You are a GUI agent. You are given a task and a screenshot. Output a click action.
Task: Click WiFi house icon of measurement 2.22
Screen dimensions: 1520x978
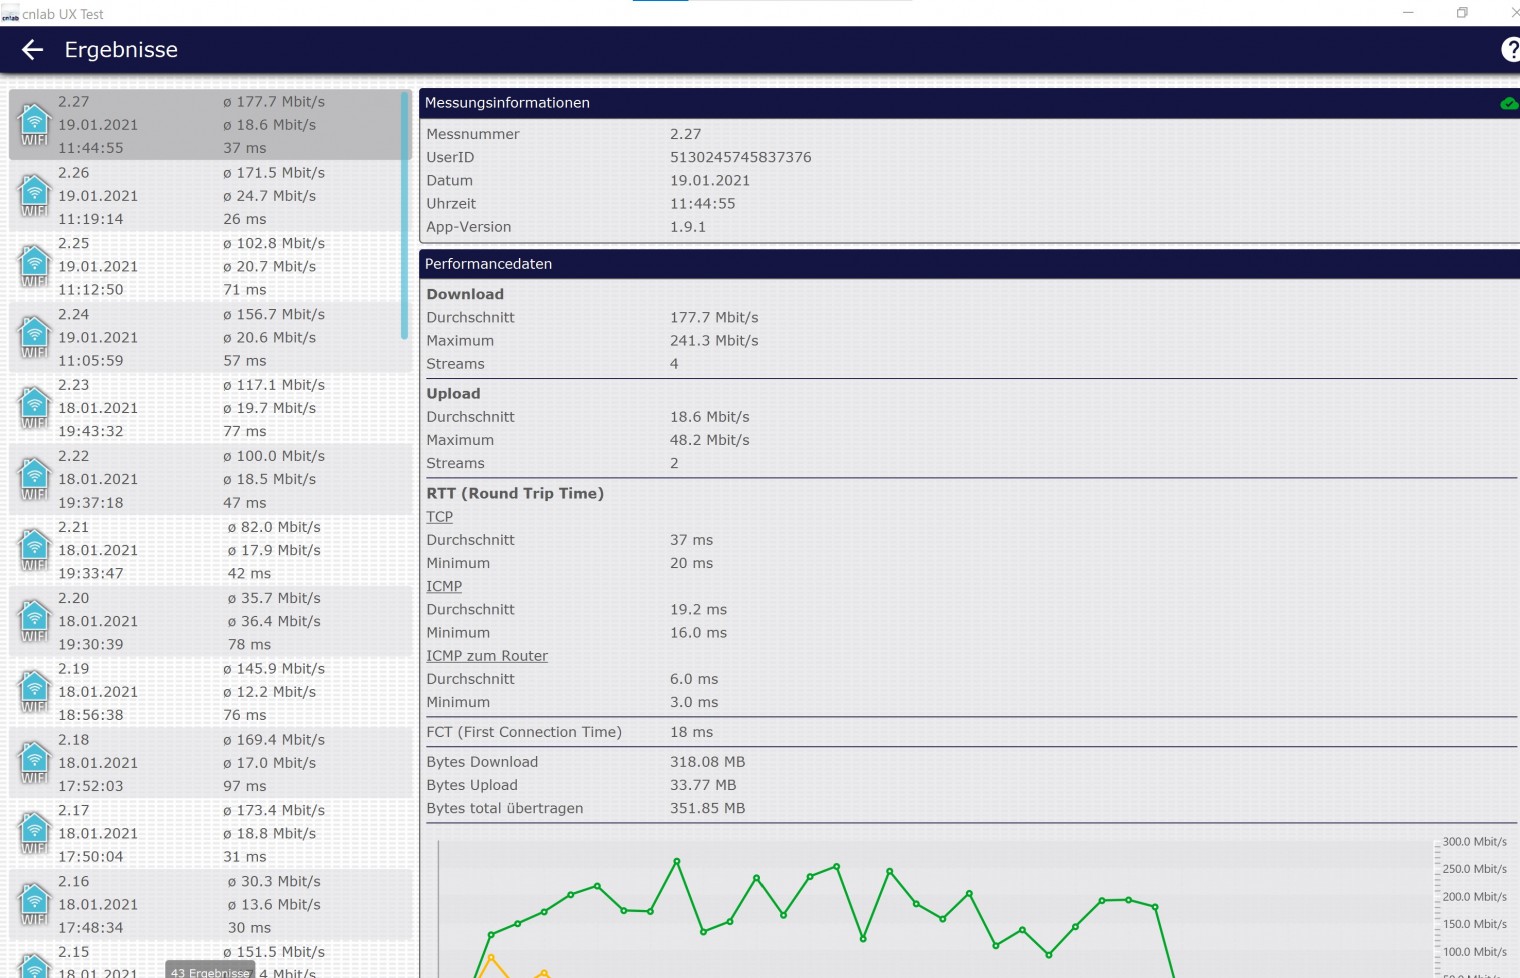[35, 479]
